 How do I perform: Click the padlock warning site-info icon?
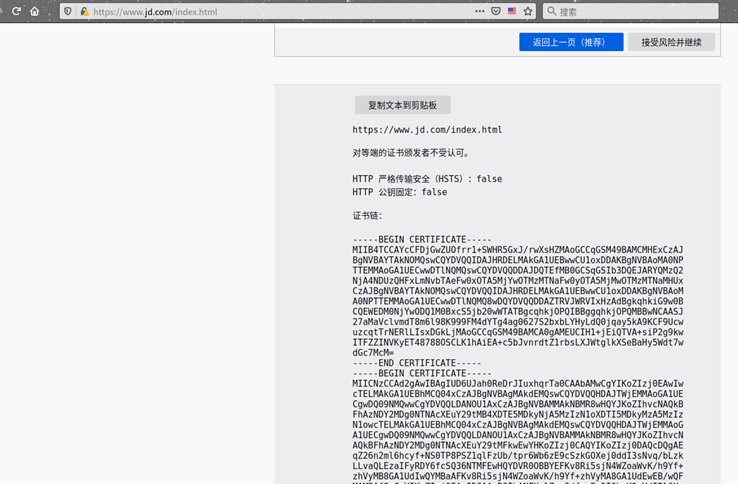pyautogui.click(x=84, y=12)
